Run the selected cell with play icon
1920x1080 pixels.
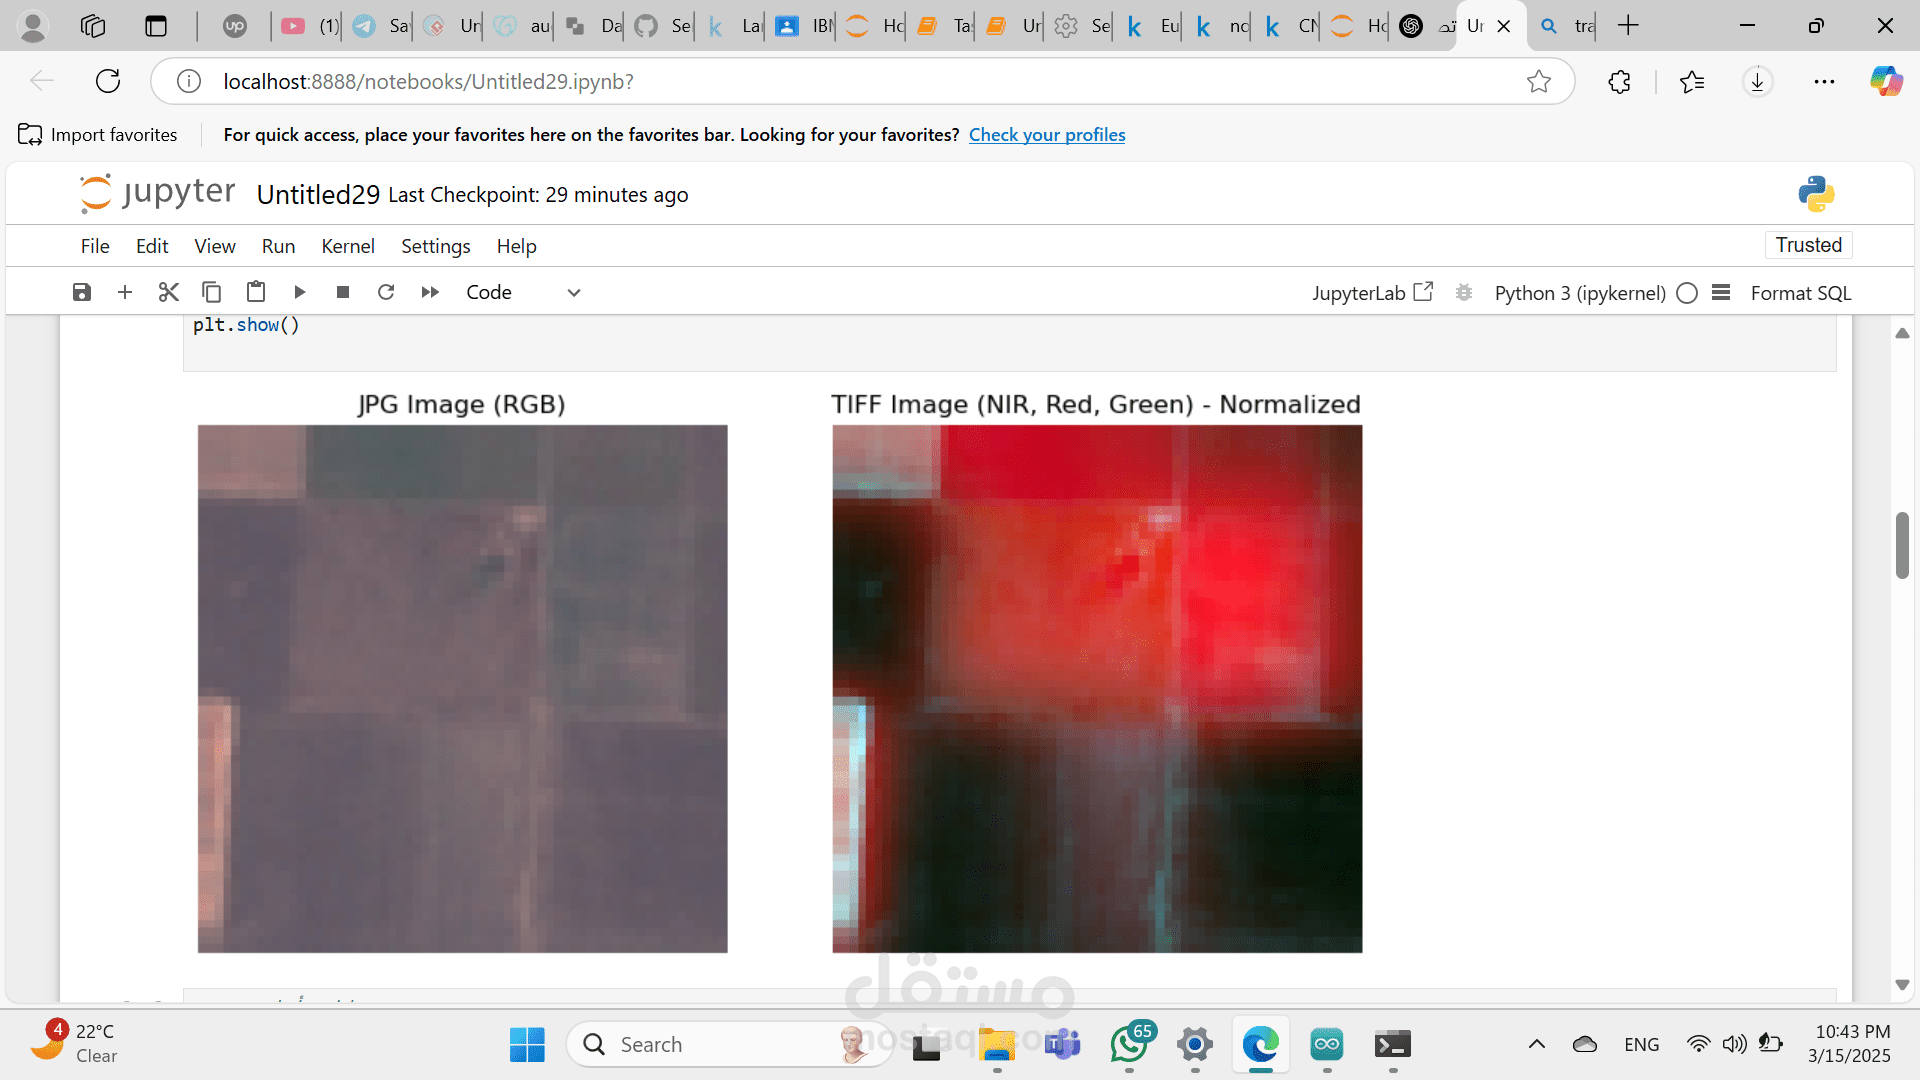[299, 292]
